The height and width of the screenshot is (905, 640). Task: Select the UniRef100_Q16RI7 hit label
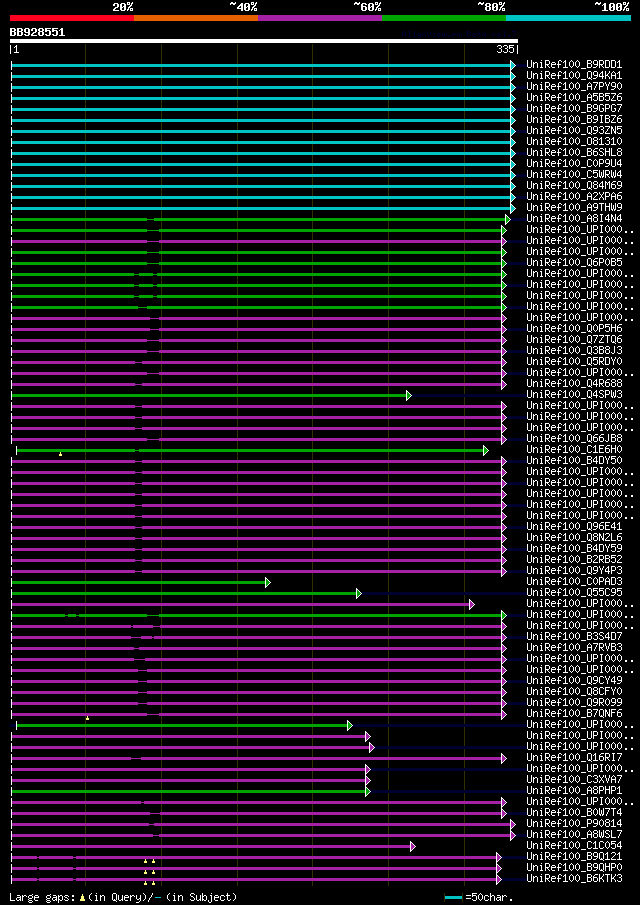tap(574, 758)
